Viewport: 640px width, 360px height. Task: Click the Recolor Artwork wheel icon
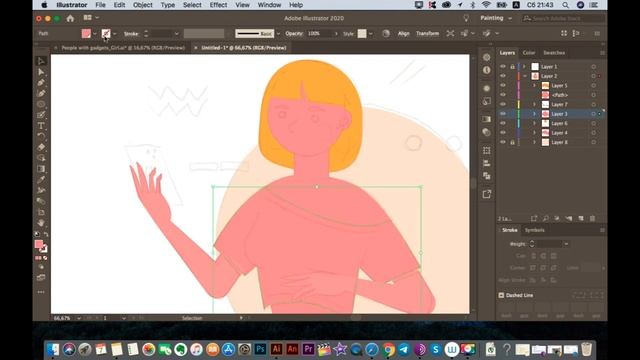386,33
